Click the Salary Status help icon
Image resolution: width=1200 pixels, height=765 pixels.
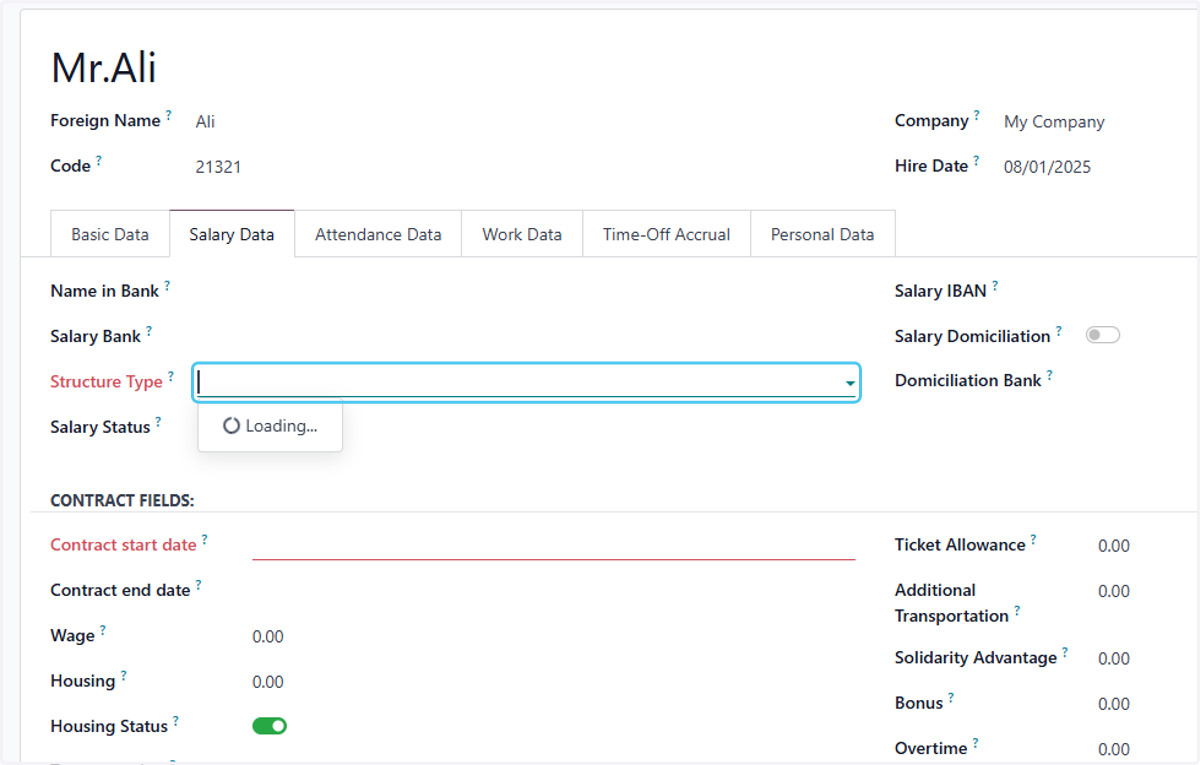click(157, 422)
